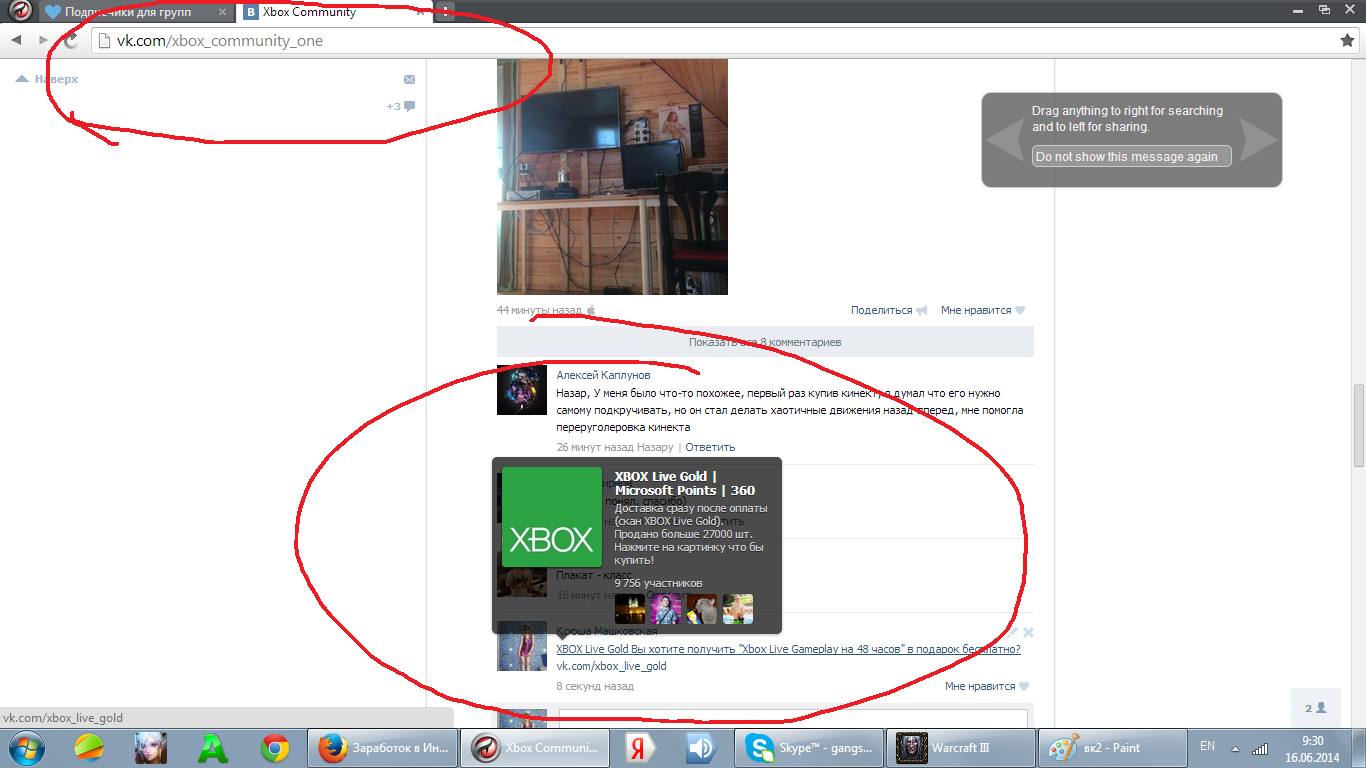Open the third member avatar in popup
The image size is (1366, 768).
pos(702,609)
